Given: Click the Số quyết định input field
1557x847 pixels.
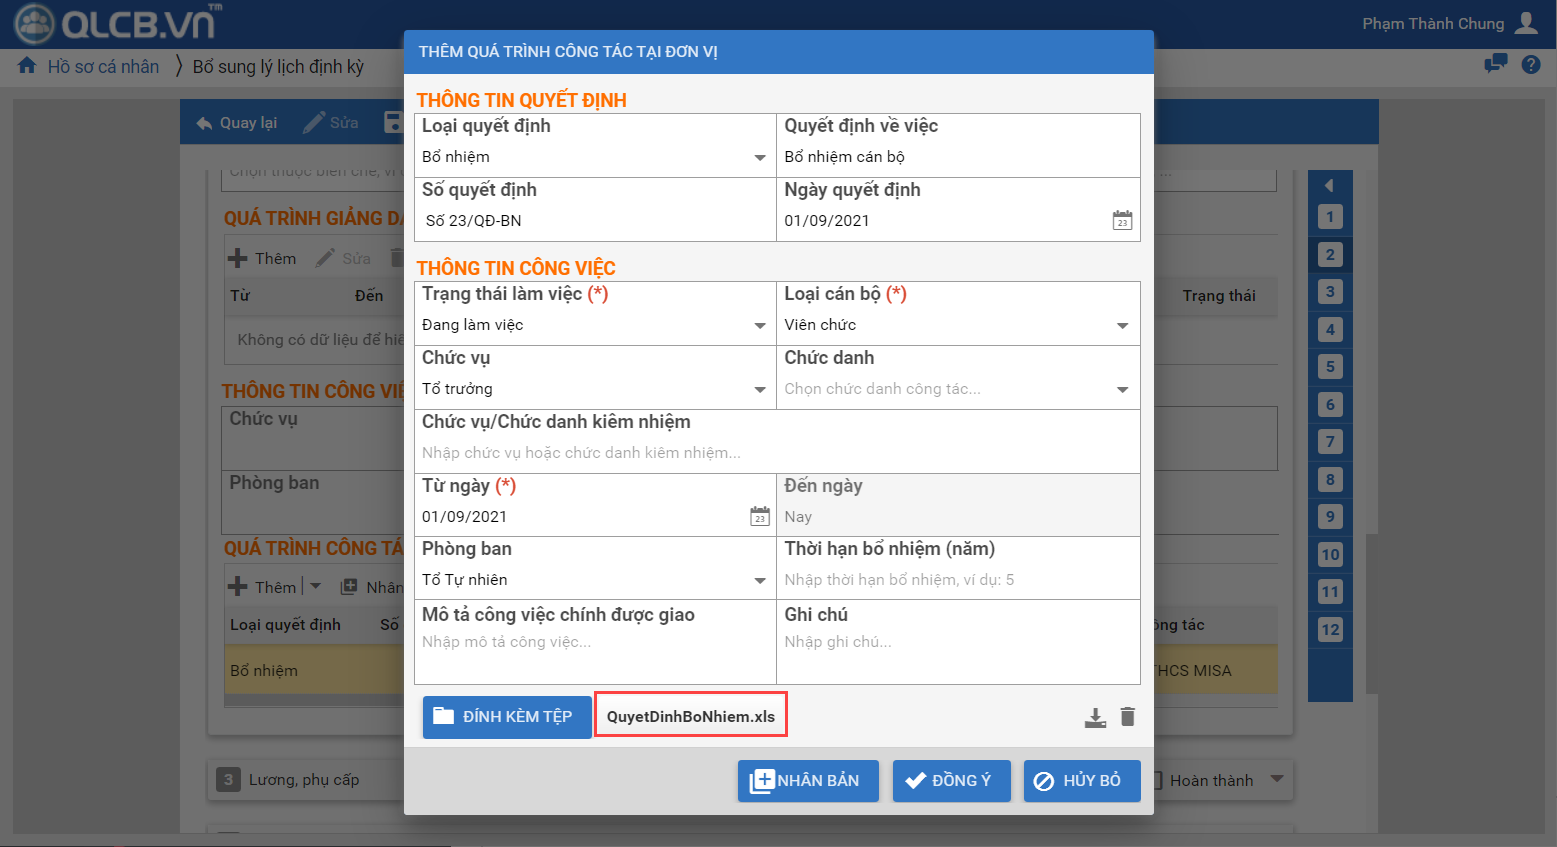Looking at the screenshot, I should (x=595, y=220).
